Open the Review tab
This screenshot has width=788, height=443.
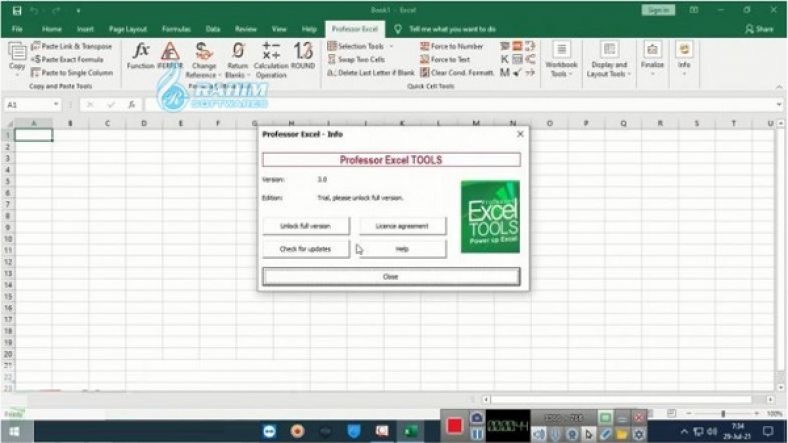[246, 29]
